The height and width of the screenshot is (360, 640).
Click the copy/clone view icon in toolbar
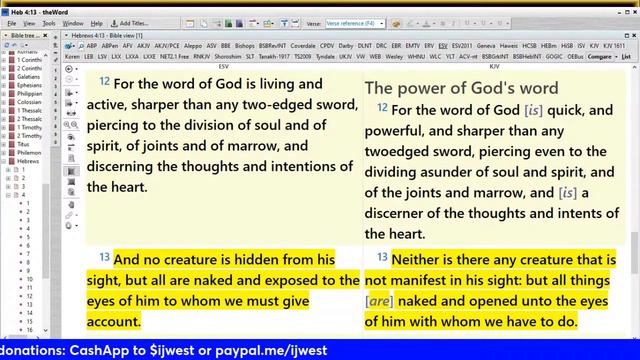pos(204,24)
